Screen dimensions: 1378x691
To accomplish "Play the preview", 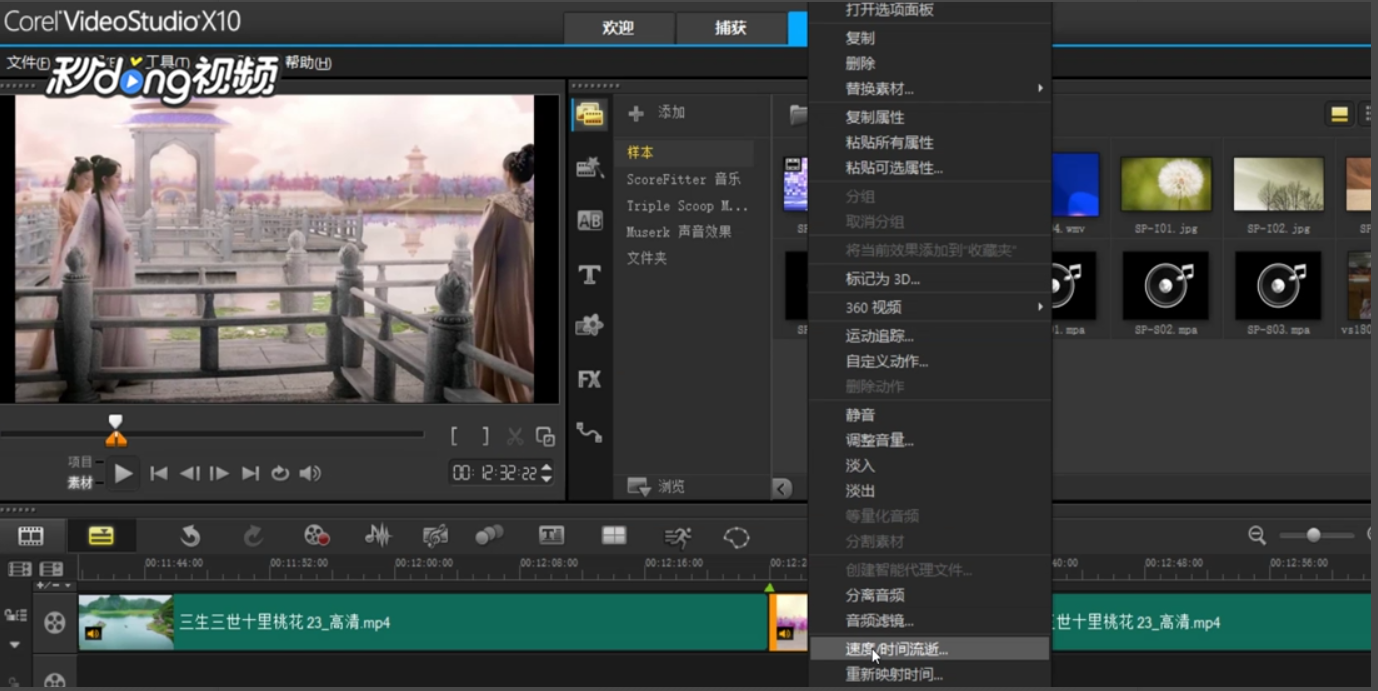I will pyautogui.click(x=123, y=473).
